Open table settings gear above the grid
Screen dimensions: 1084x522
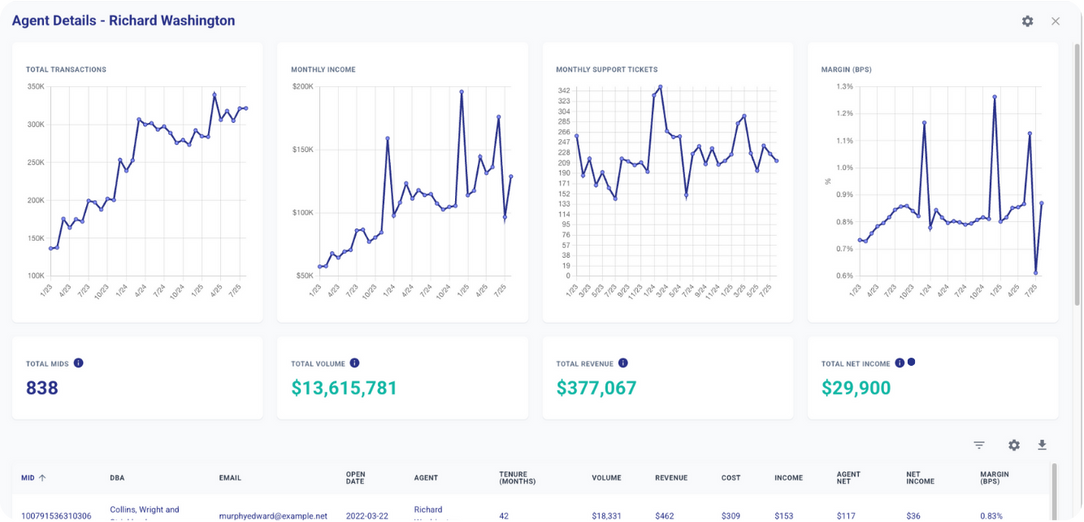1014,445
